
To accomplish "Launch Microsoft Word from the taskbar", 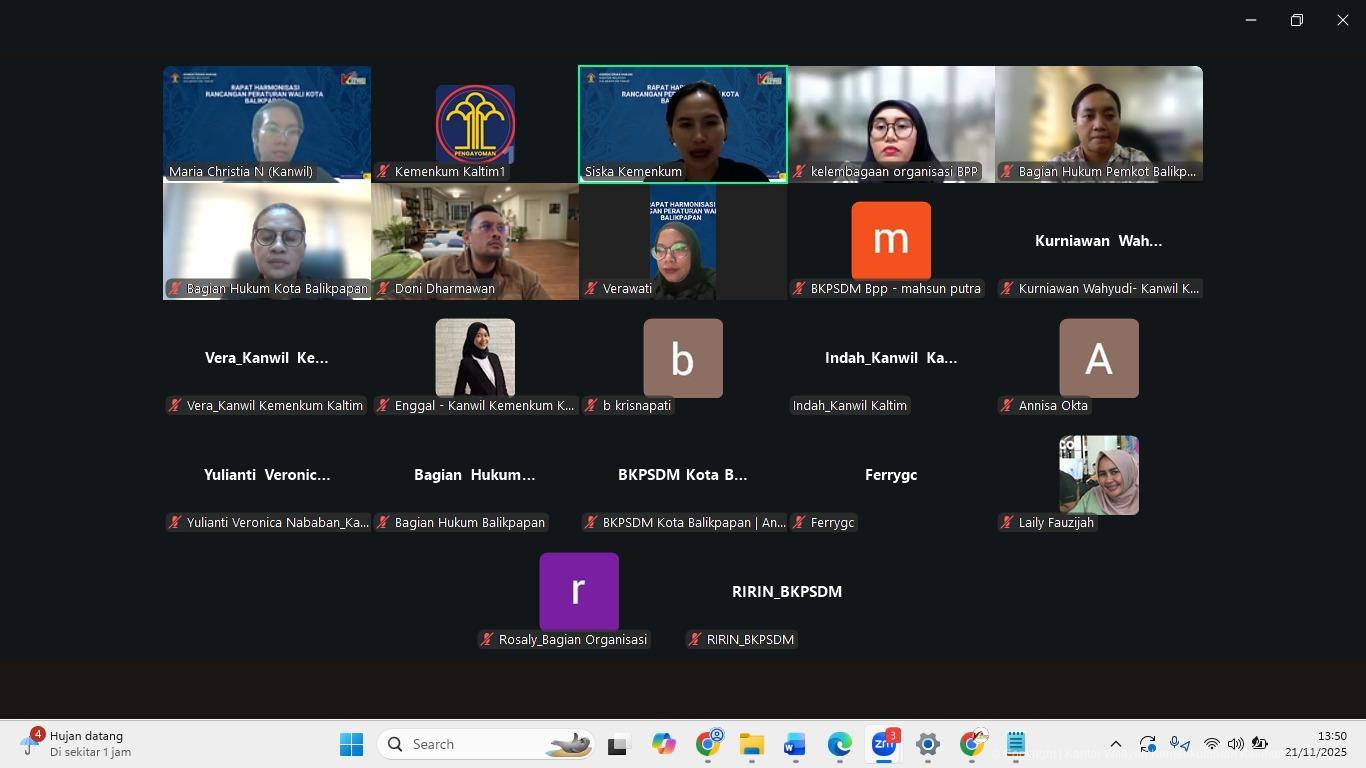I will pos(795,744).
